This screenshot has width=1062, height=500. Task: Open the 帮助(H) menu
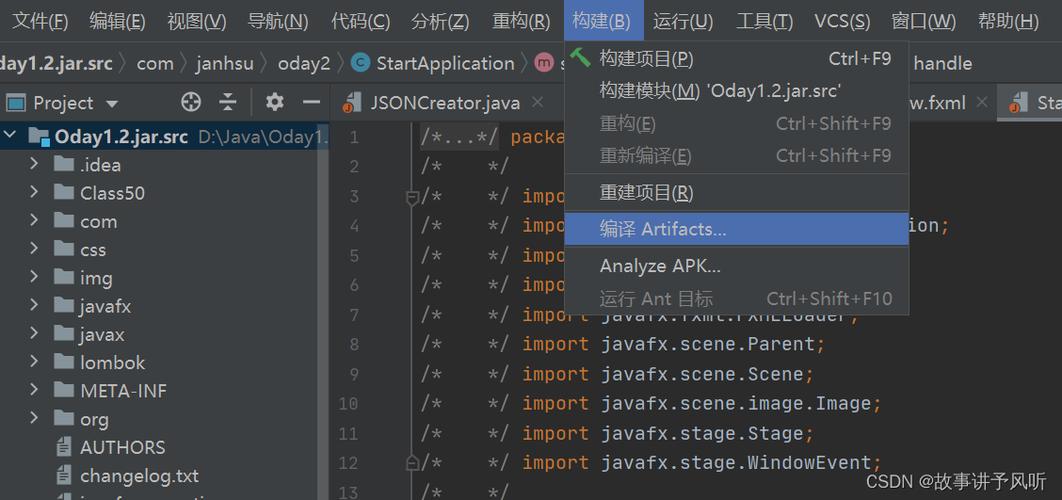coord(1008,21)
